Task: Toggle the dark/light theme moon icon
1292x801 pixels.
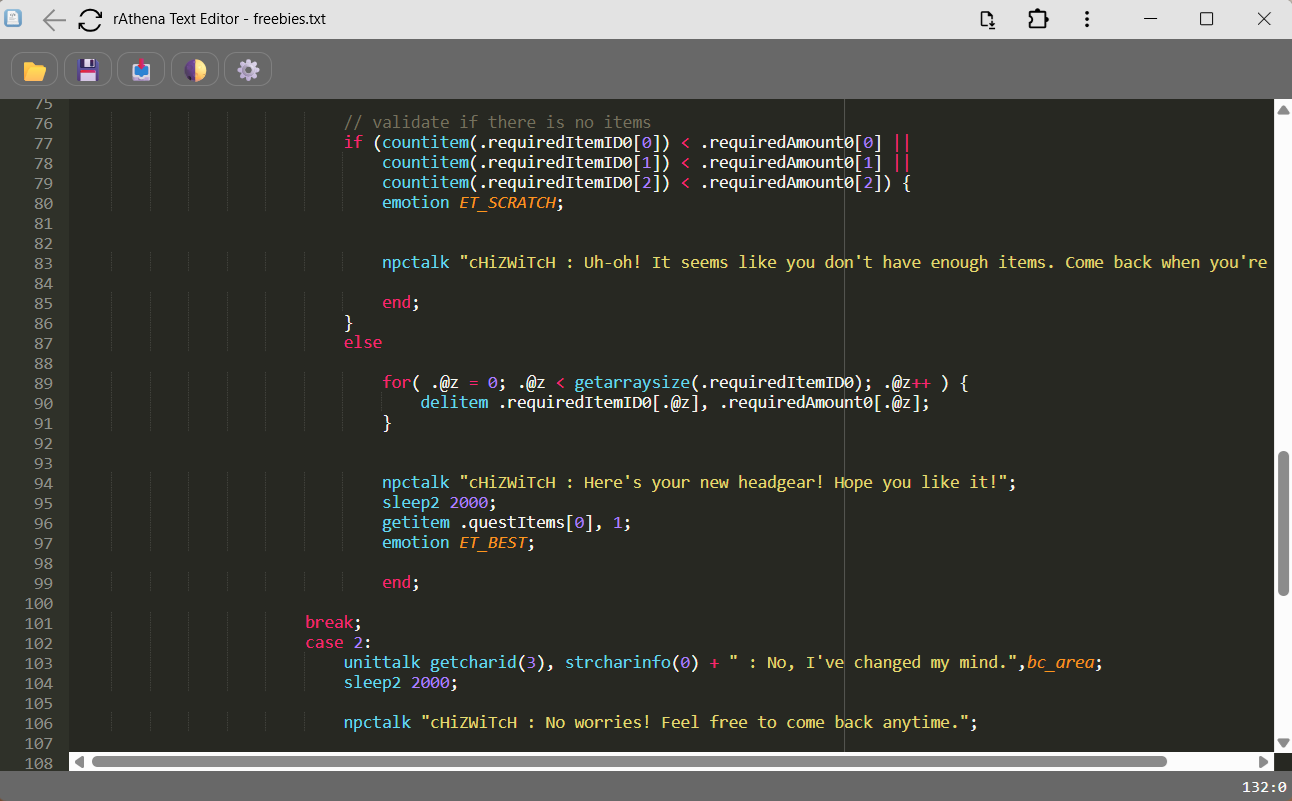Action: click(x=195, y=70)
